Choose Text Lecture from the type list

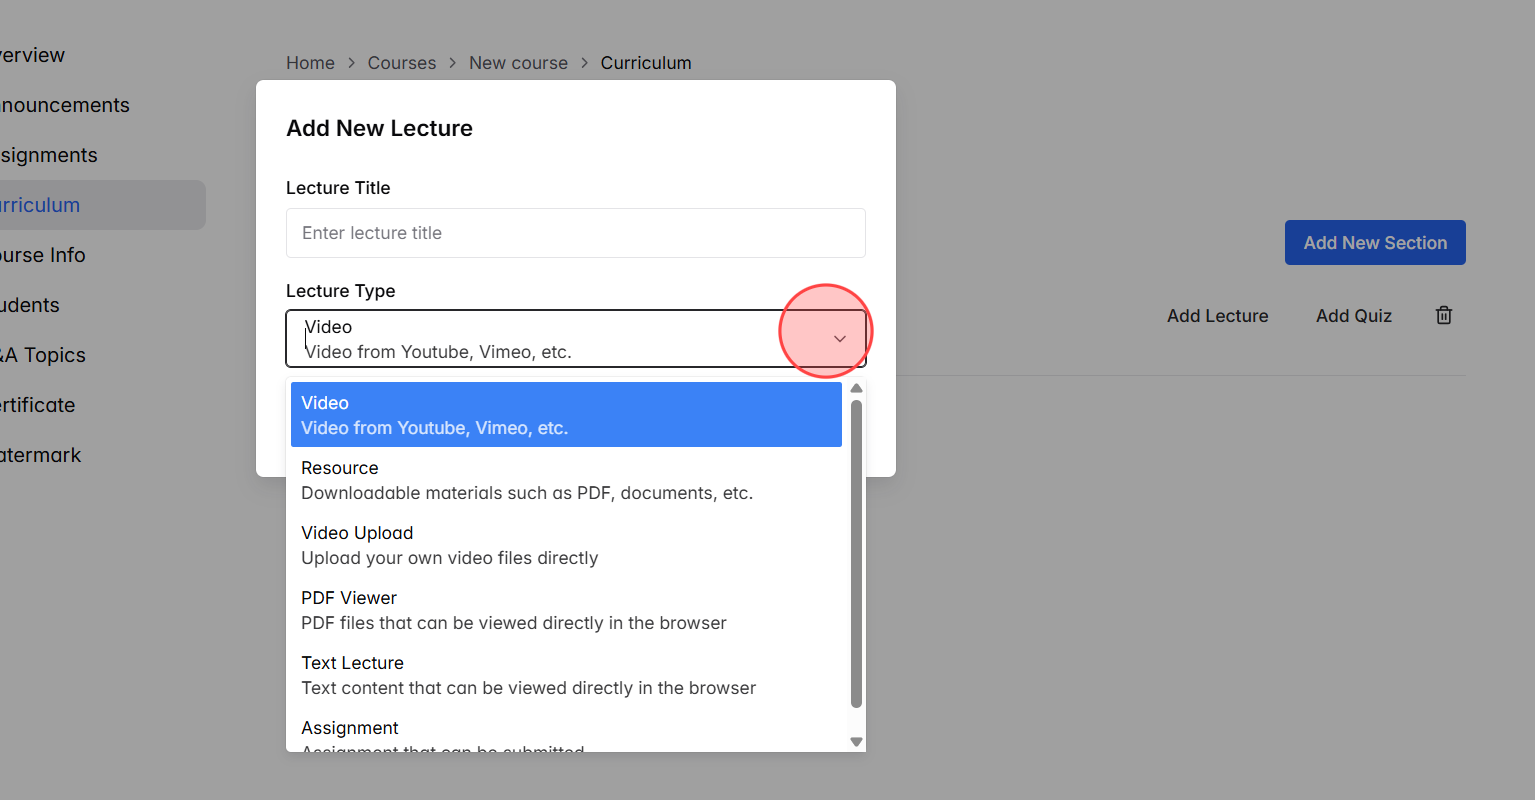[x=566, y=674]
